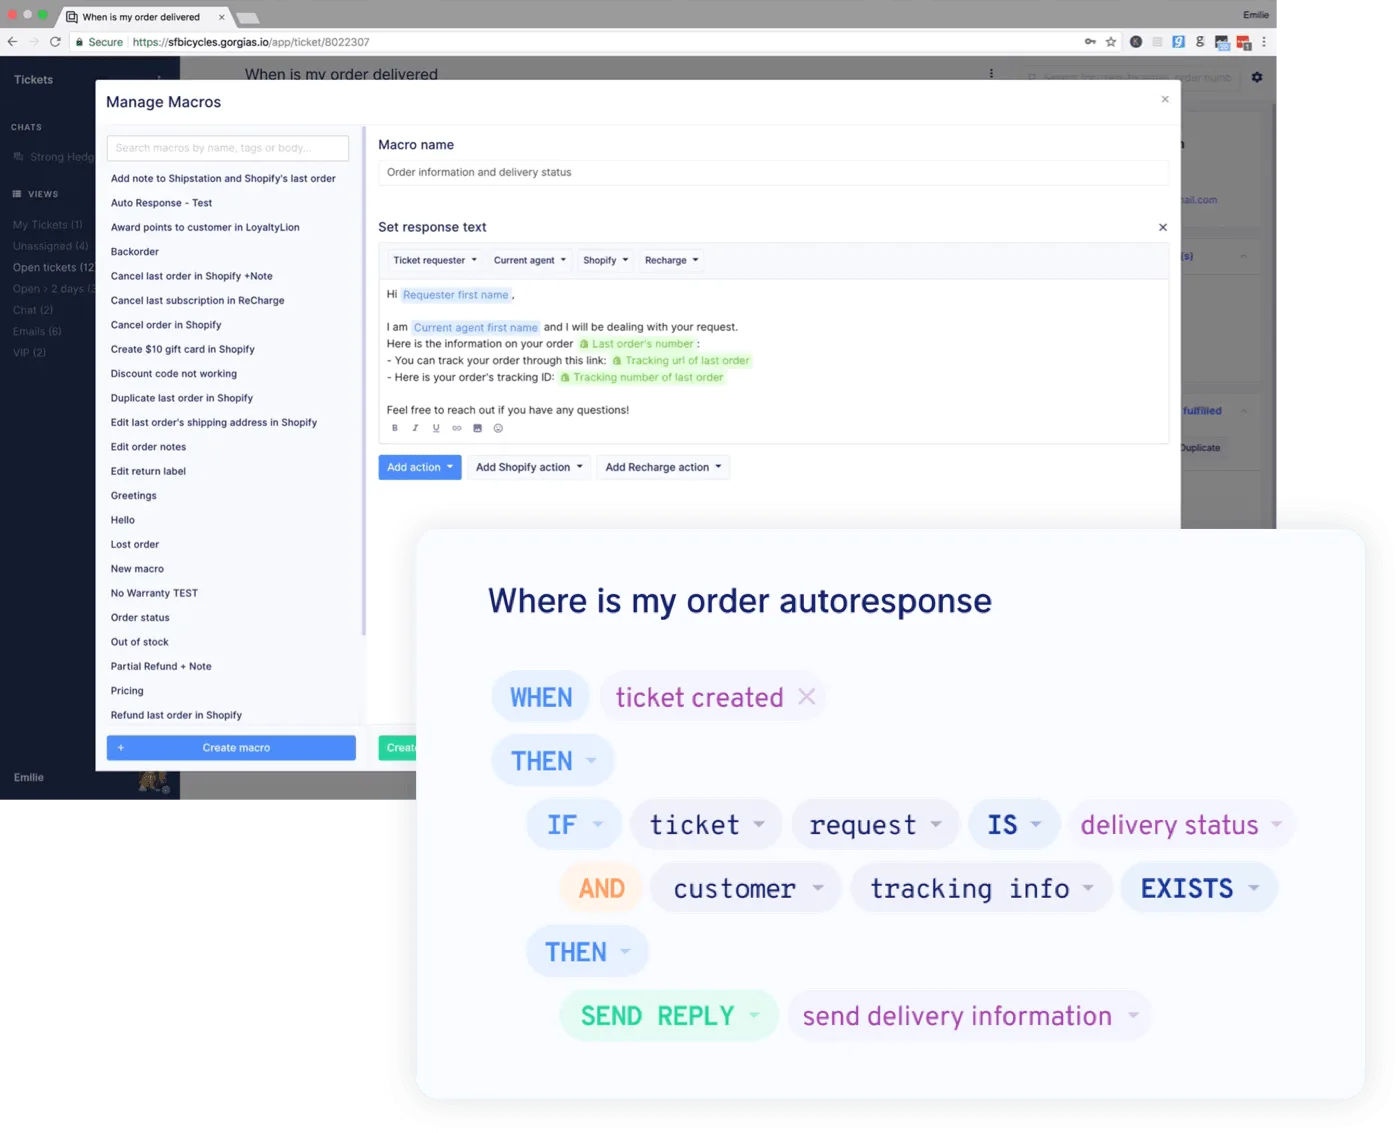Click the Create macro button
The height and width of the screenshot is (1133, 1400).
coord(231,748)
